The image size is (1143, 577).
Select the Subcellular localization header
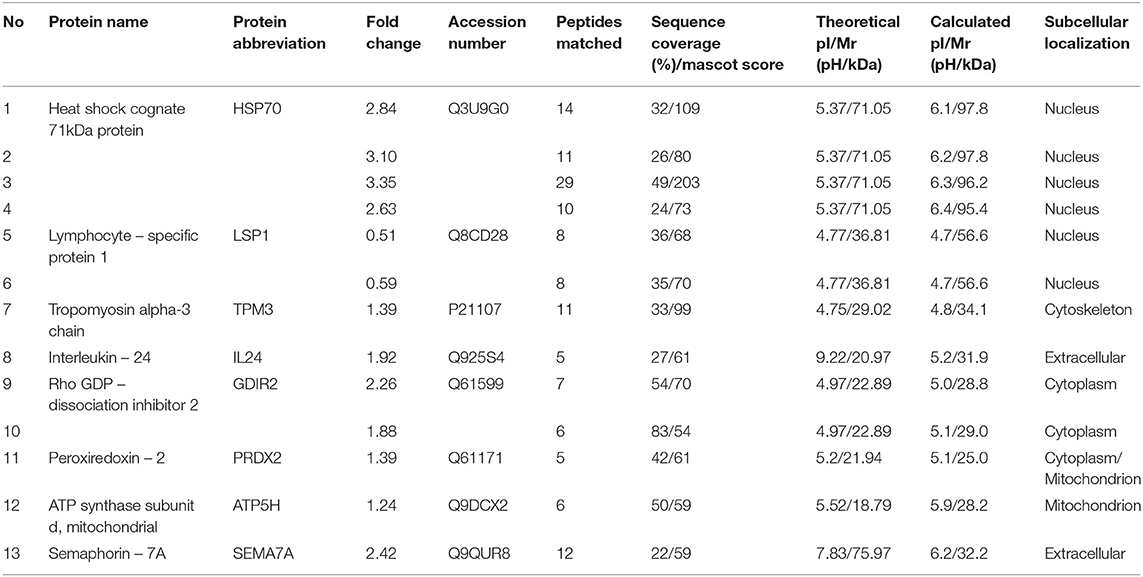[x=1086, y=33]
